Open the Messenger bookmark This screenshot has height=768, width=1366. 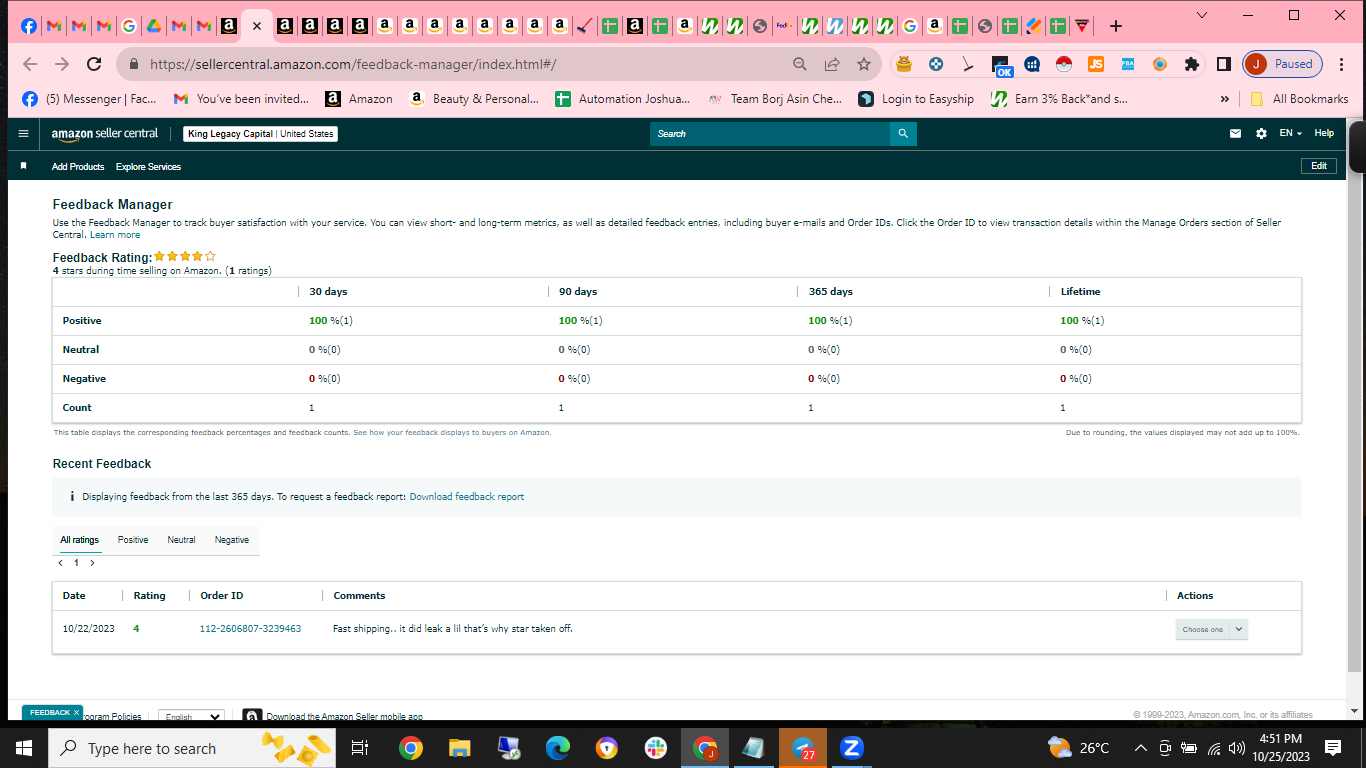[89, 99]
